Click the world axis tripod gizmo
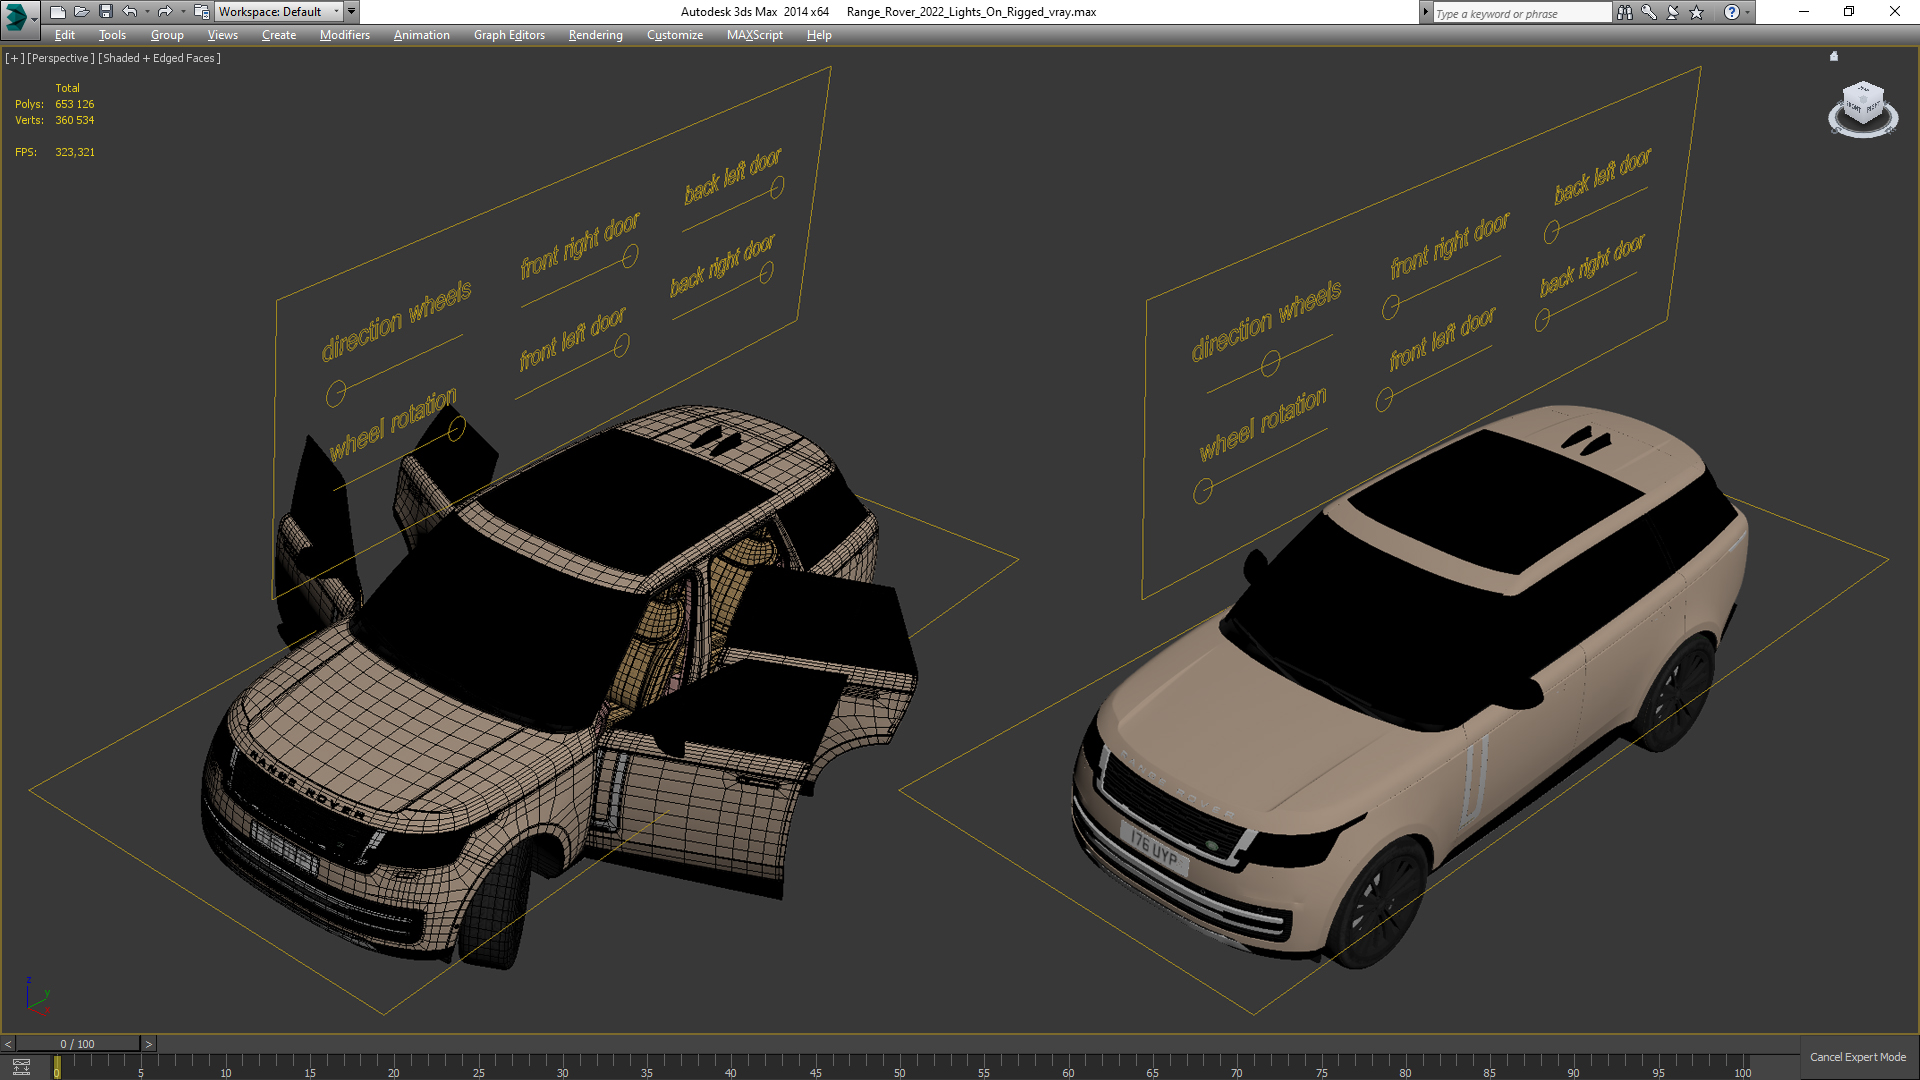The height and width of the screenshot is (1080, 1920). pos(37,998)
